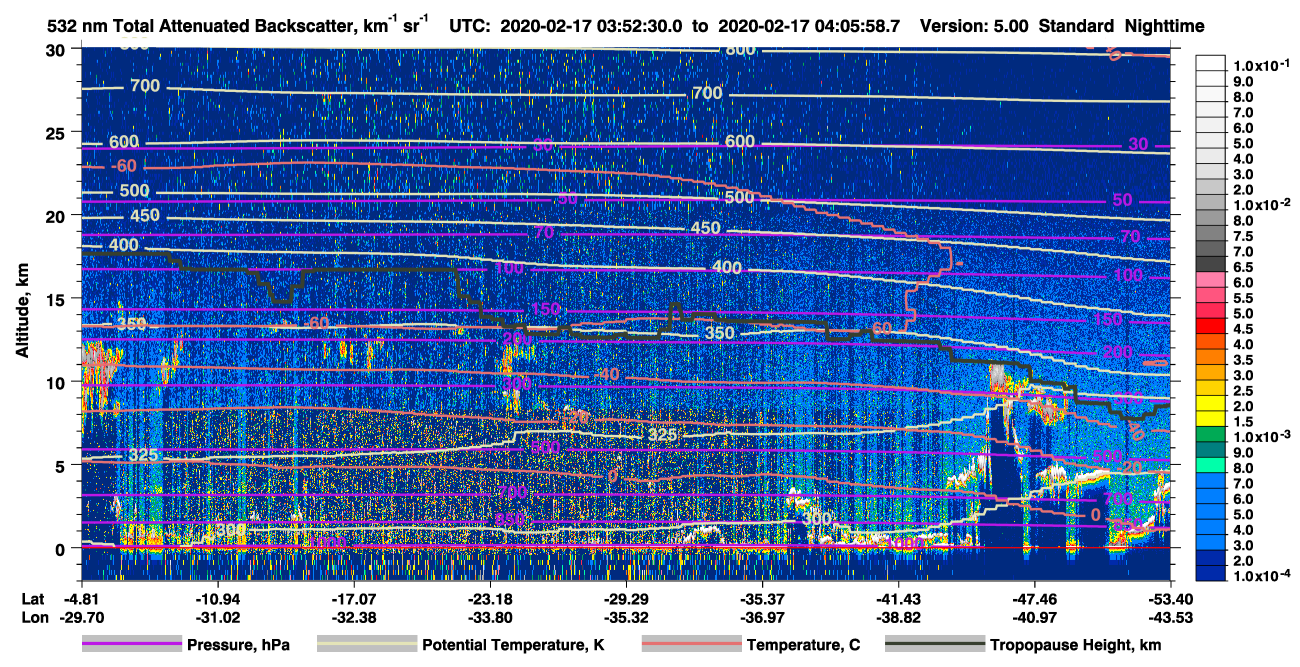Click the colorbar label '1.0x10-4'

click(x=1261, y=577)
